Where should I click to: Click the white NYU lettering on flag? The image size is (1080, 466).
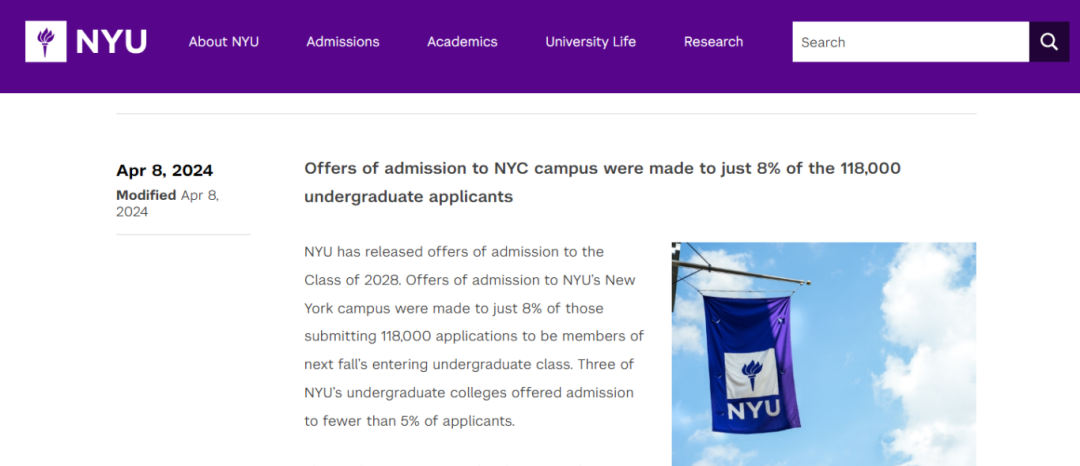[754, 410]
